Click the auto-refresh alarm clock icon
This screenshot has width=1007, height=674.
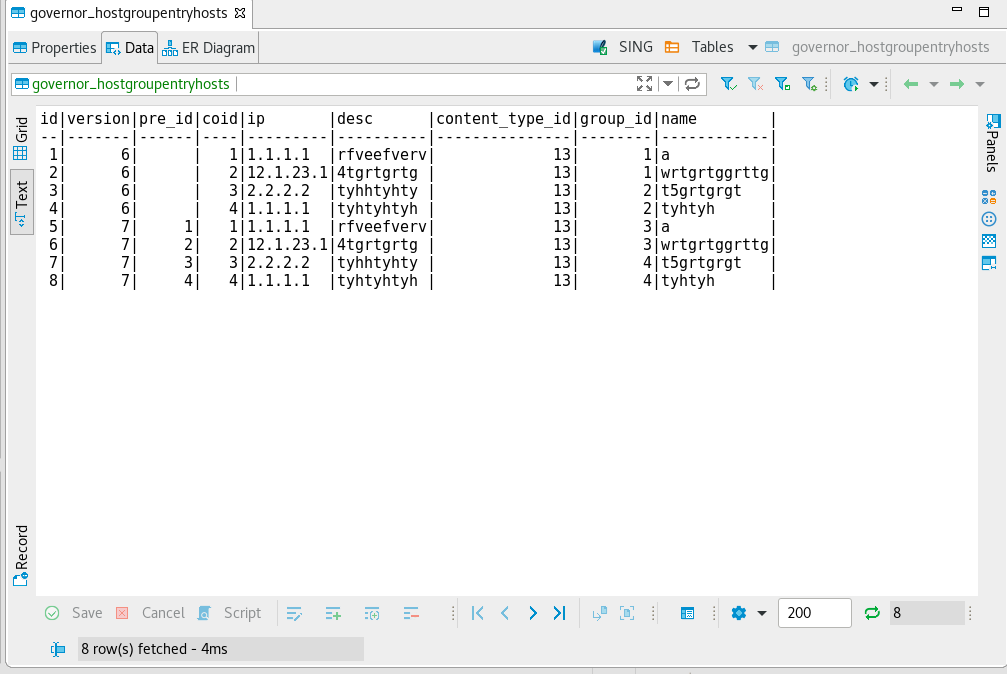click(x=851, y=84)
